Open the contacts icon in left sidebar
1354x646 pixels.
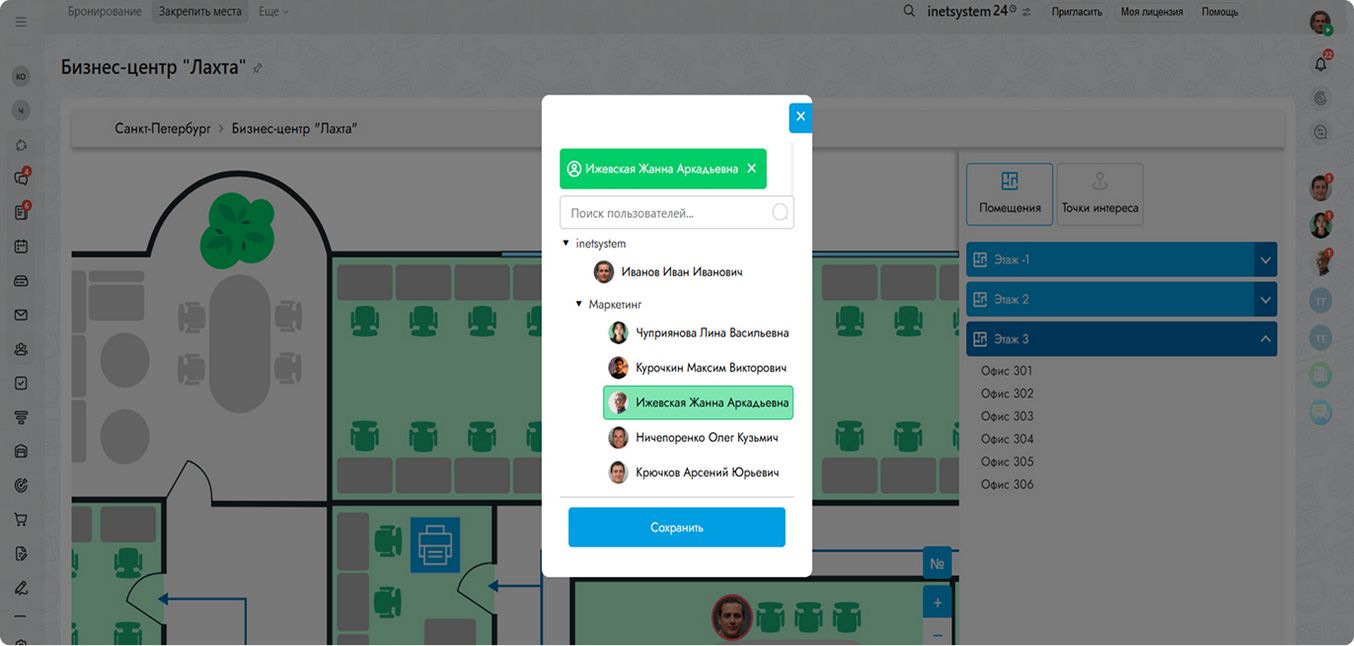(21, 349)
